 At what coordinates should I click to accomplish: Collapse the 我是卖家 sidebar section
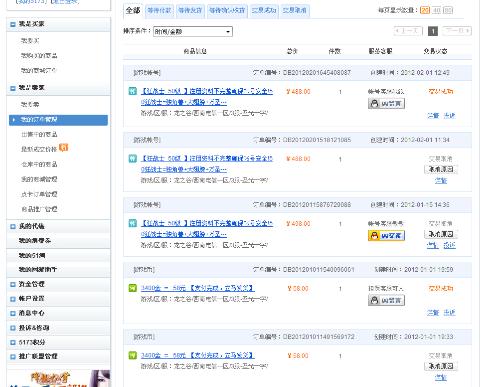(13, 88)
